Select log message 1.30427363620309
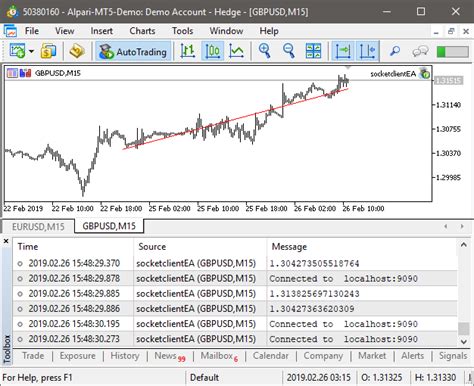The width and height of the screenshot is (474, 386). (x=312, y=309)
